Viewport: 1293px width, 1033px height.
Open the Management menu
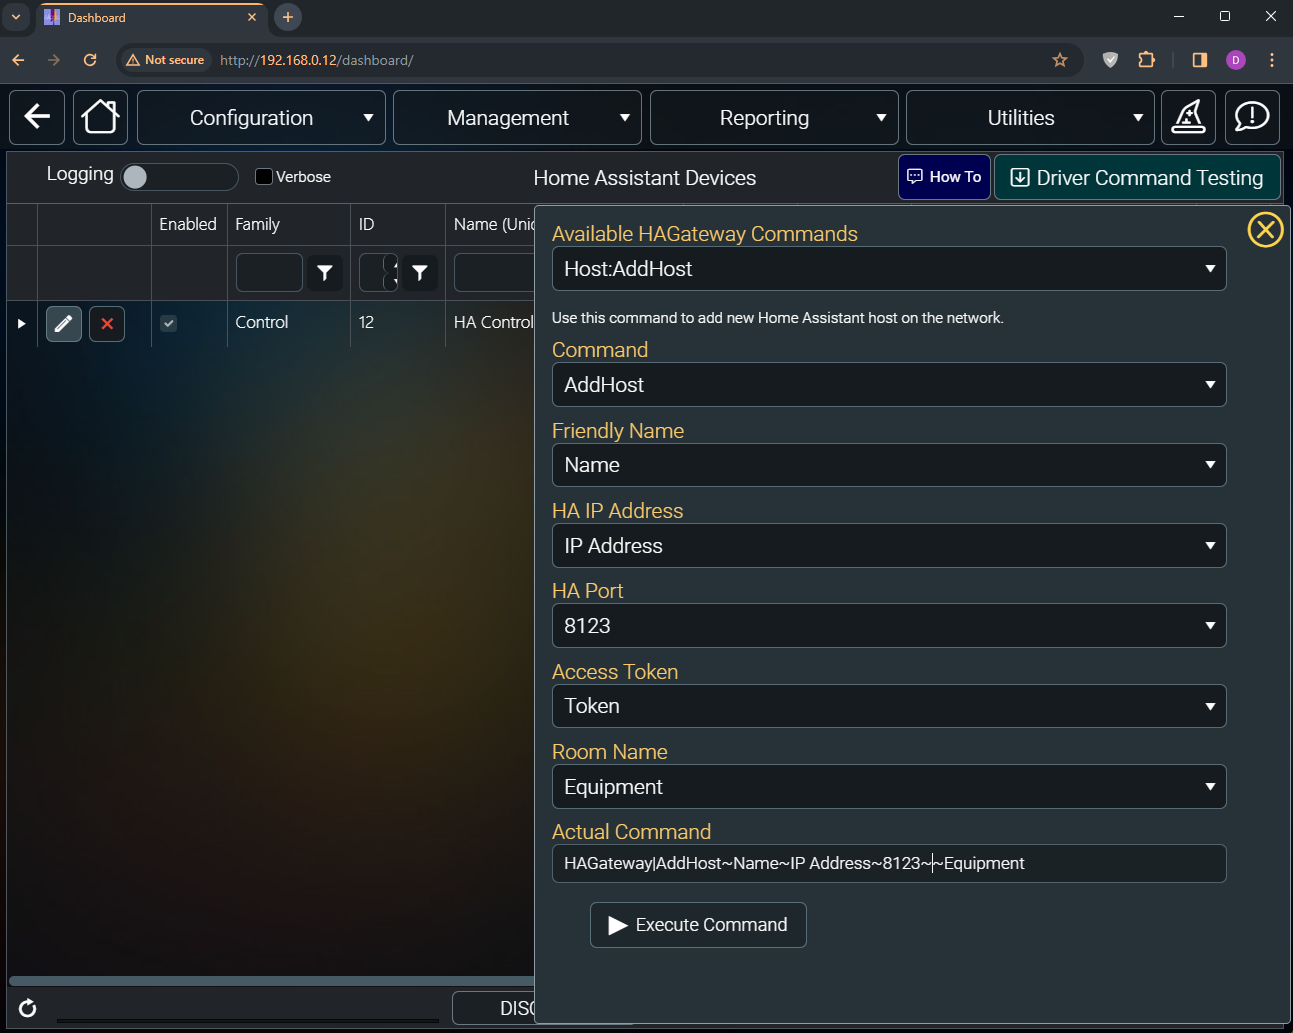[518, 117]
